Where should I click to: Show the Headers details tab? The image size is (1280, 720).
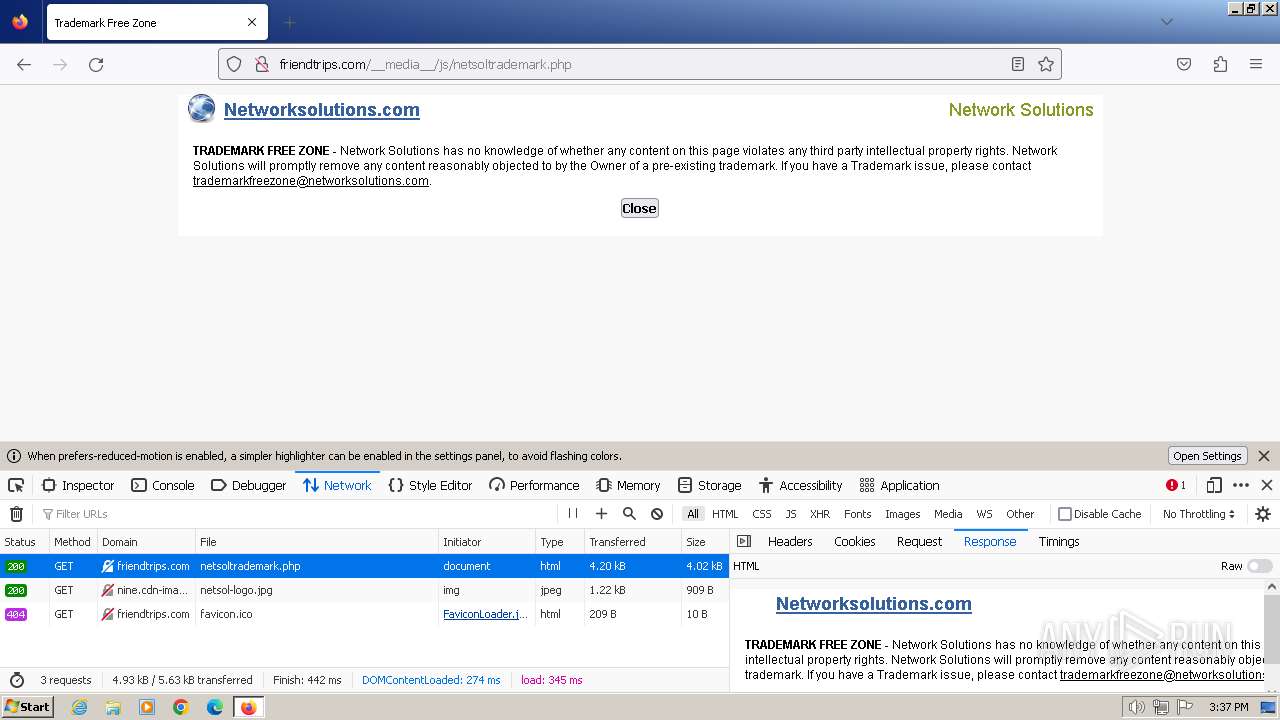pyautogui.click(x=790, y=541)
